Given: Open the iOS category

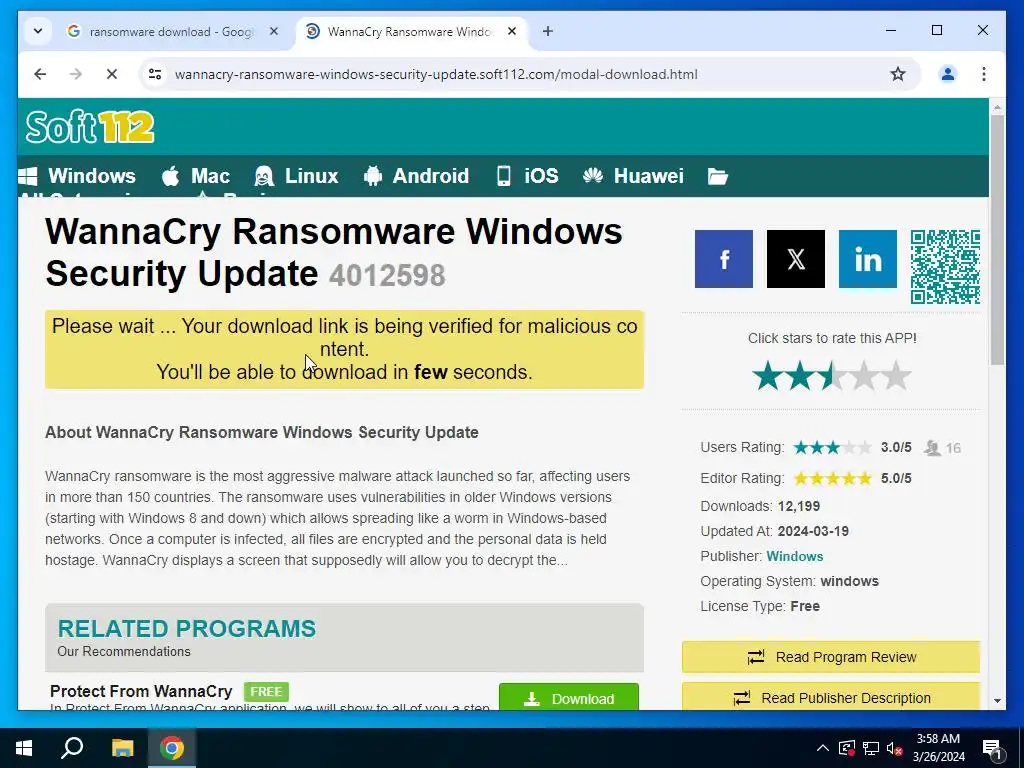Looking at the screenshot, I should [527, 176].
